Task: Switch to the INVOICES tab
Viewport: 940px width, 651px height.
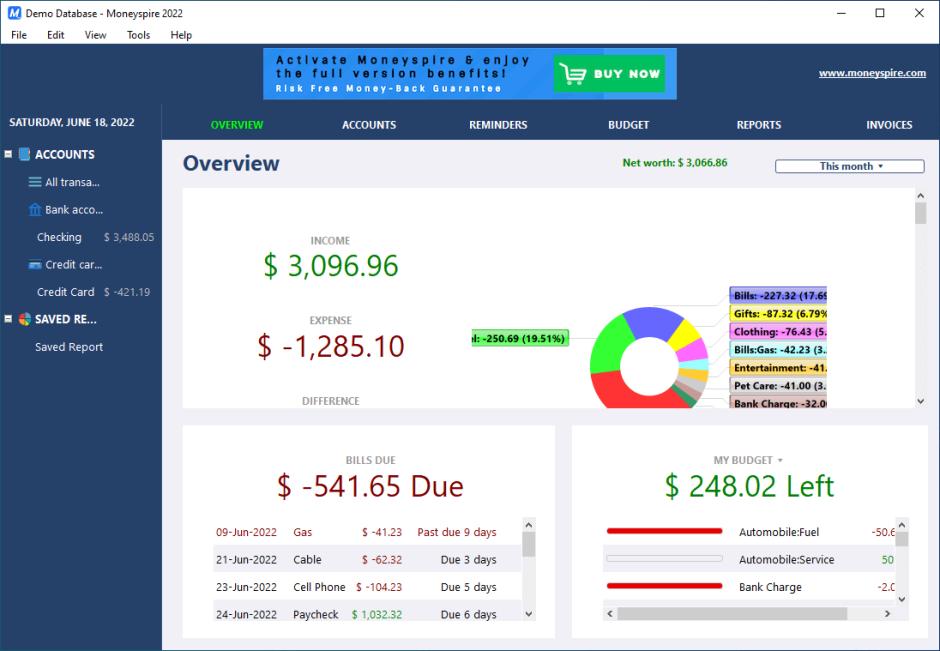Action: tap(889, 125)
